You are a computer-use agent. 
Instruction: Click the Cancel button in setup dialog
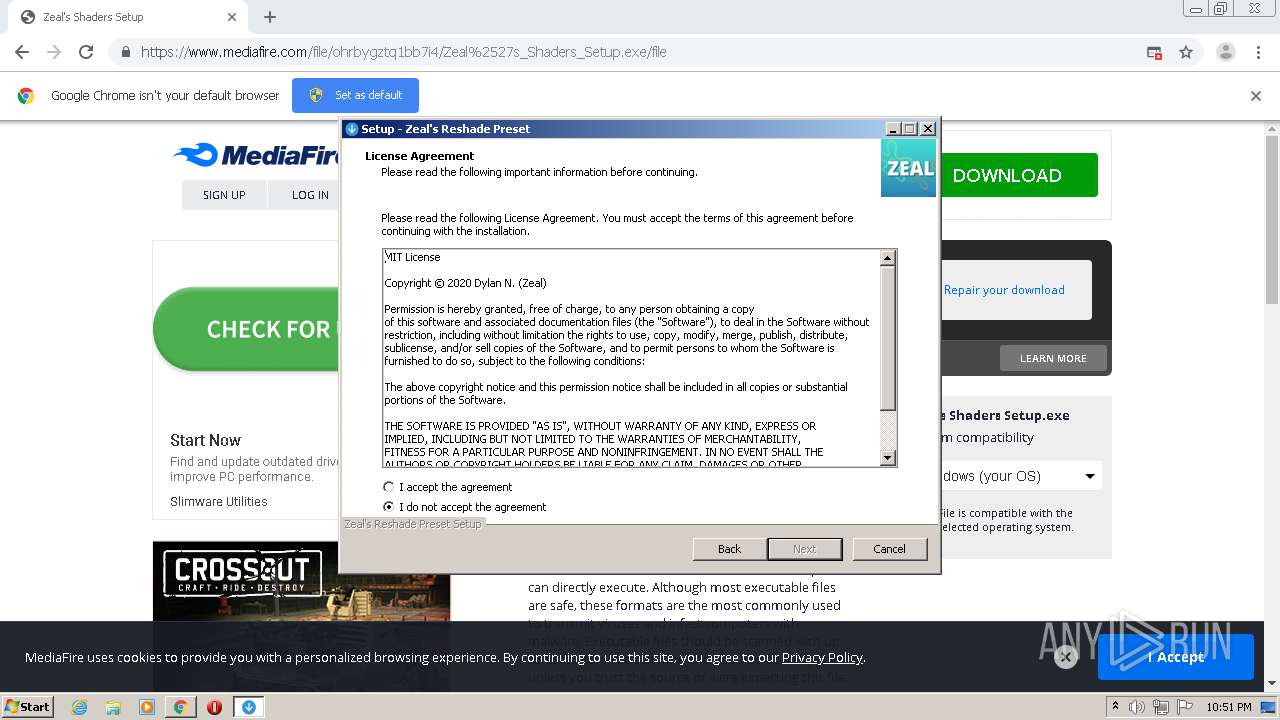pyautogui.click(x=889, y=549)
